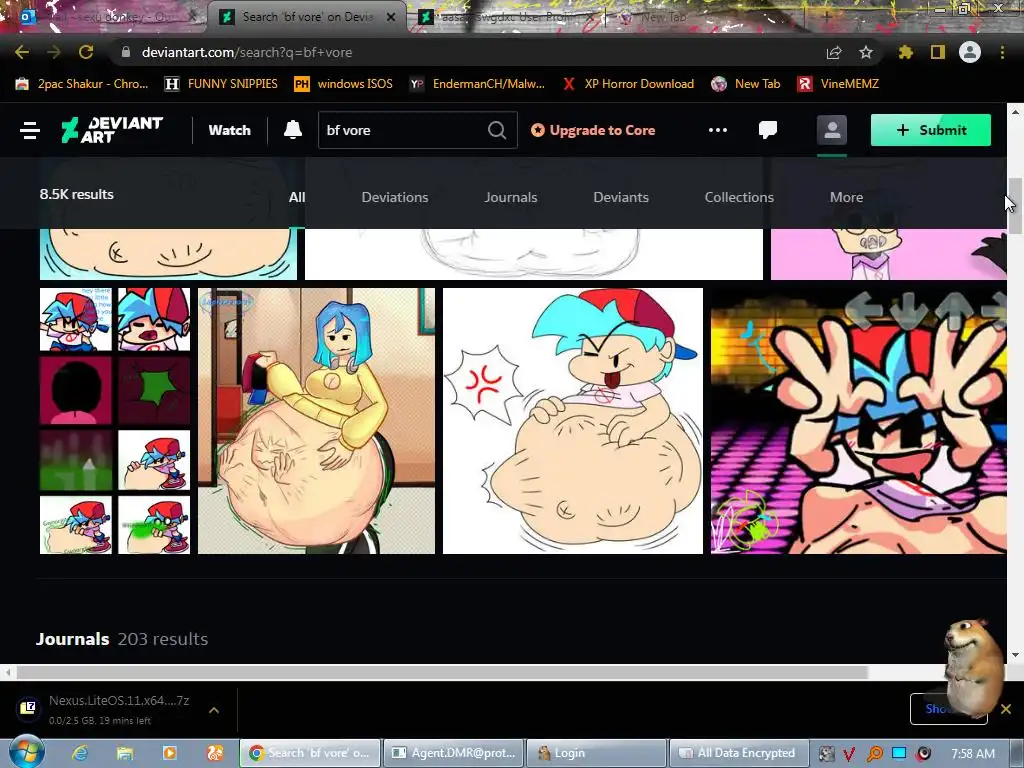Open the Login taskbar window
The image size is (1024, 768).
pos(596,753)
